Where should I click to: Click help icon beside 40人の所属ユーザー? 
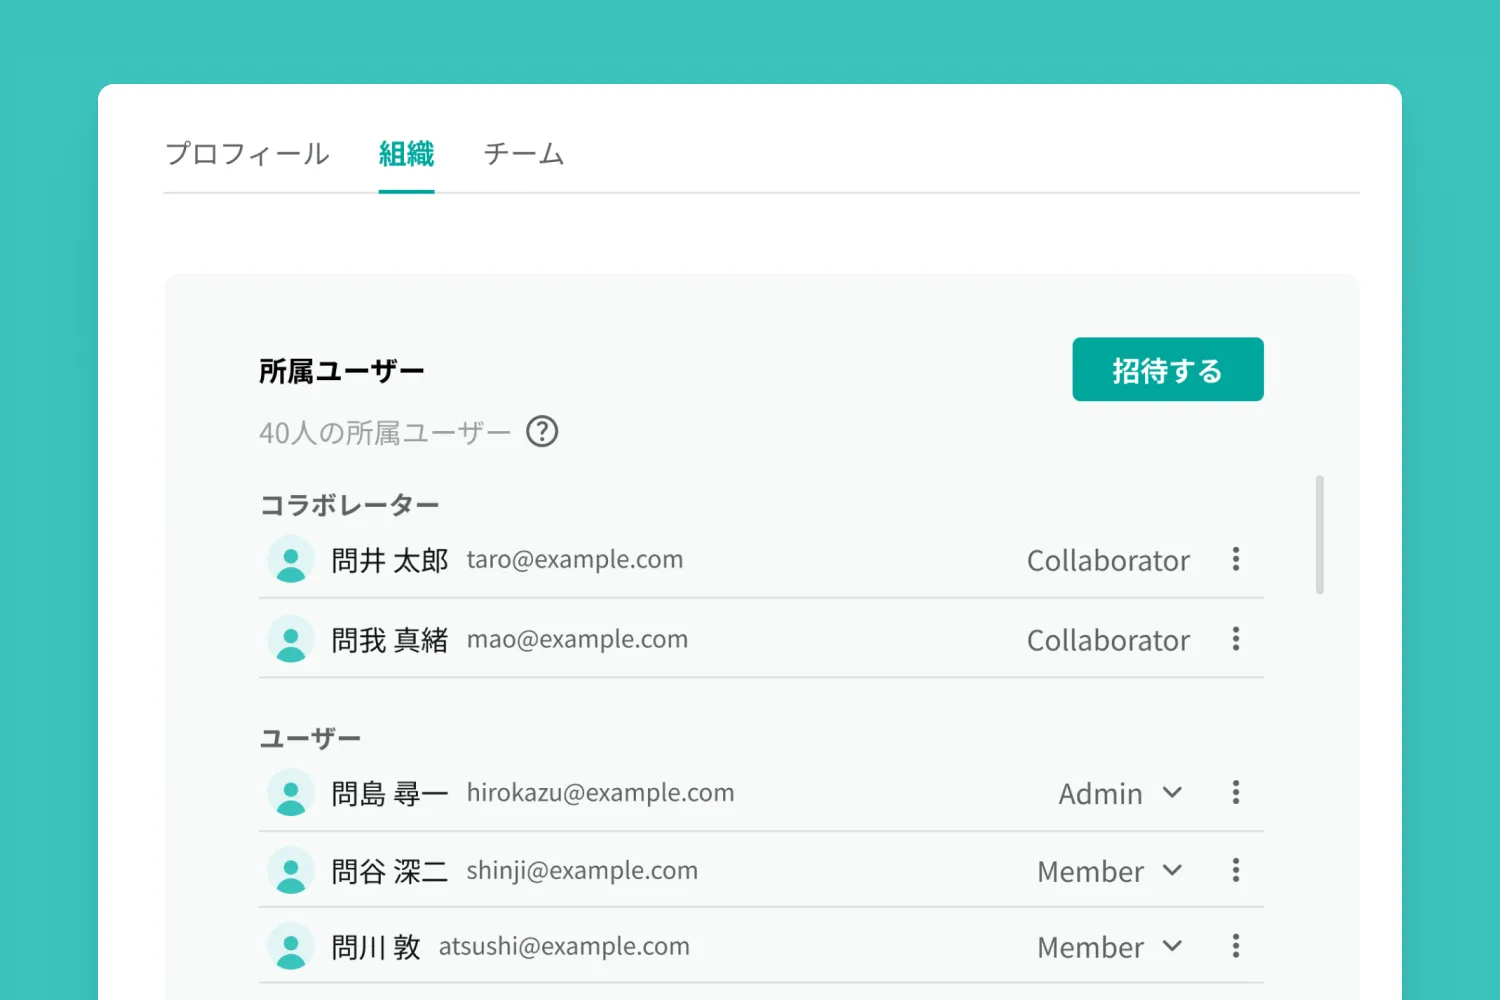[x=542, y=432]
